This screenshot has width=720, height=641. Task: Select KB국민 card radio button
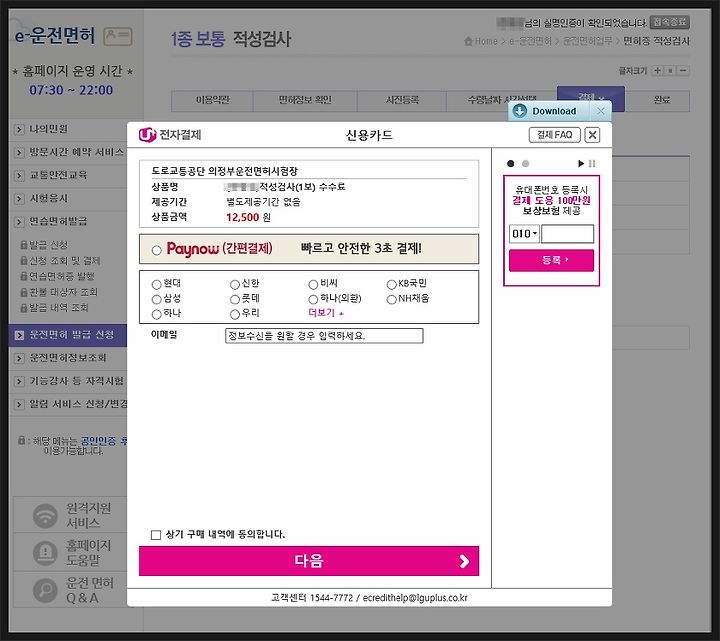391,285
